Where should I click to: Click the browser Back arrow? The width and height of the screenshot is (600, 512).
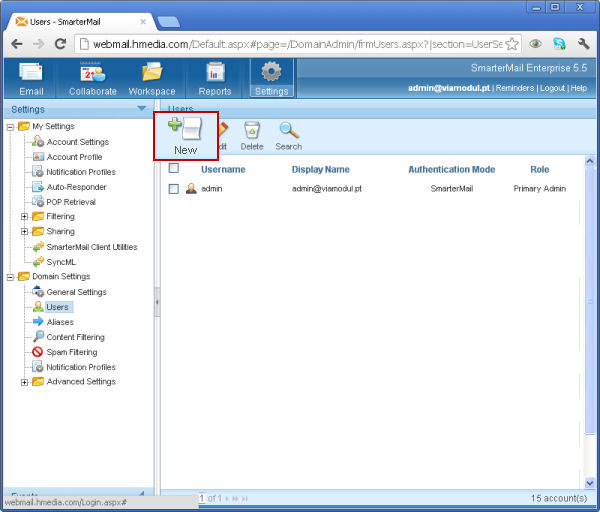pyautogui.click(x=16, y=44)
